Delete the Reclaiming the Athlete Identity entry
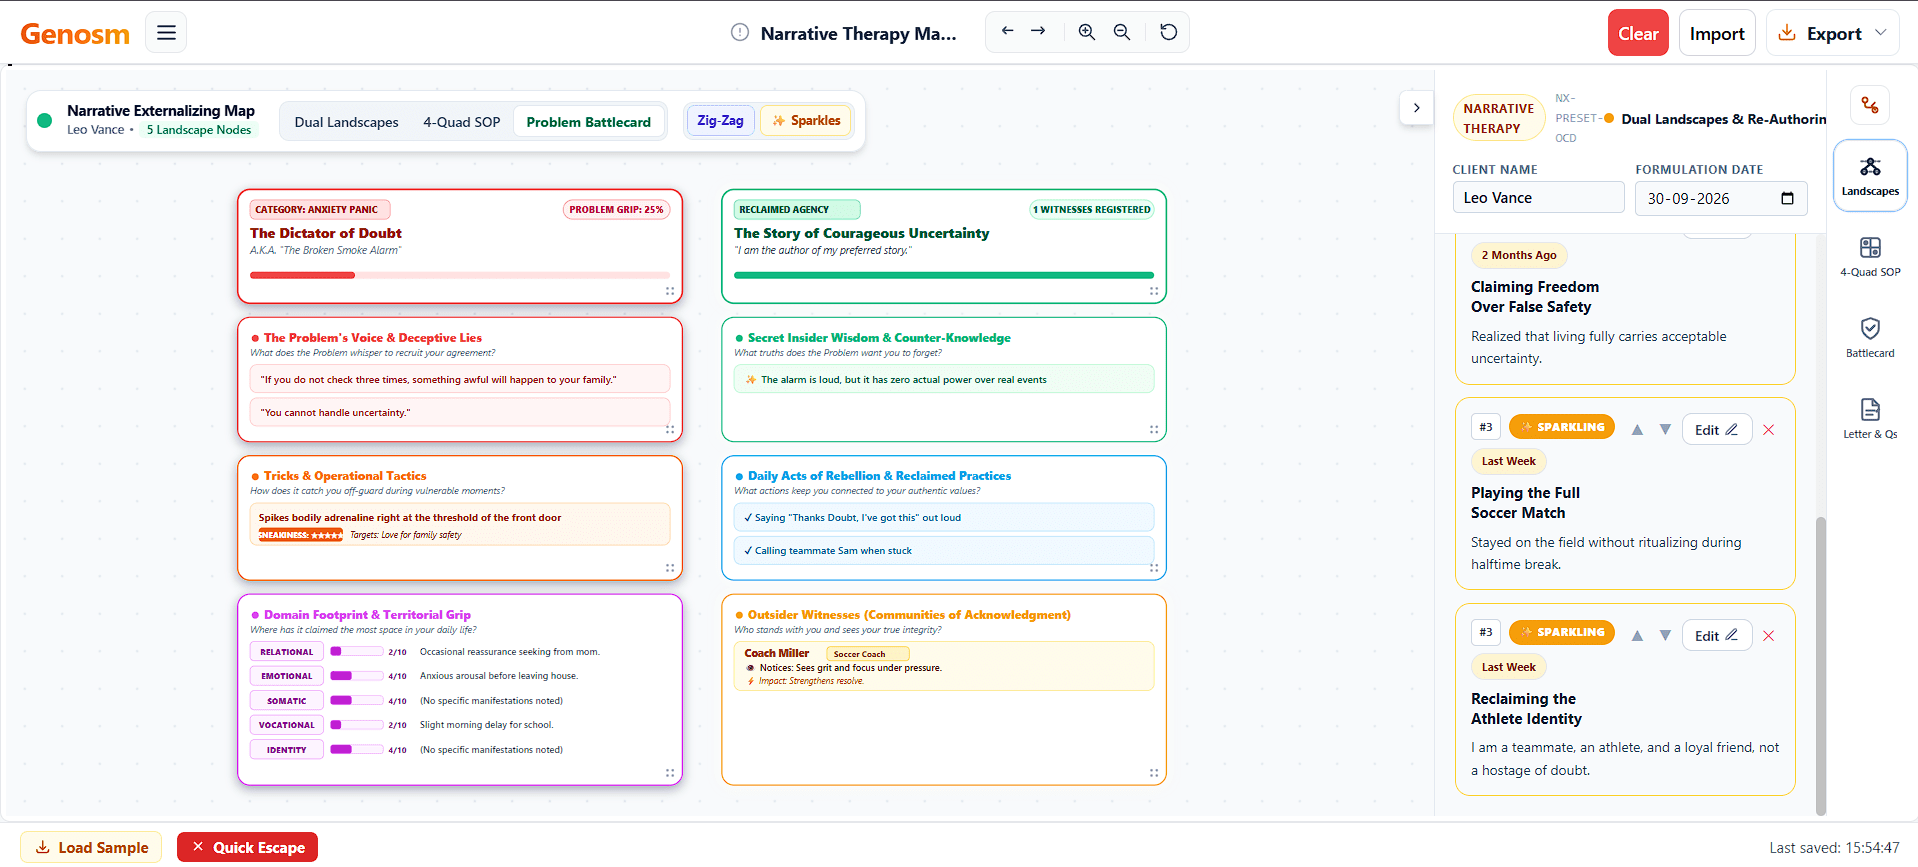The width and height of the screenshot is (1918, 867). point(1768,636)
